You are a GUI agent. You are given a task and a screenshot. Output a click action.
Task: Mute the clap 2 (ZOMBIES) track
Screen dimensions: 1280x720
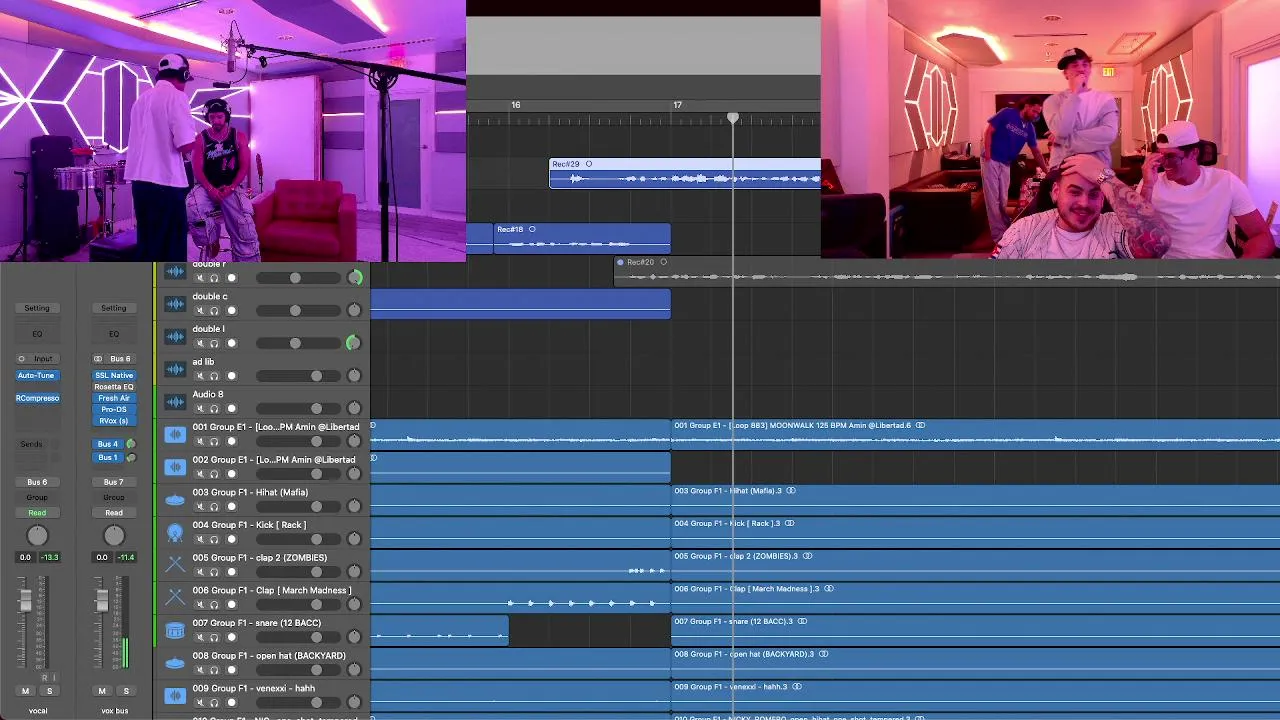[x=199, y=572]
